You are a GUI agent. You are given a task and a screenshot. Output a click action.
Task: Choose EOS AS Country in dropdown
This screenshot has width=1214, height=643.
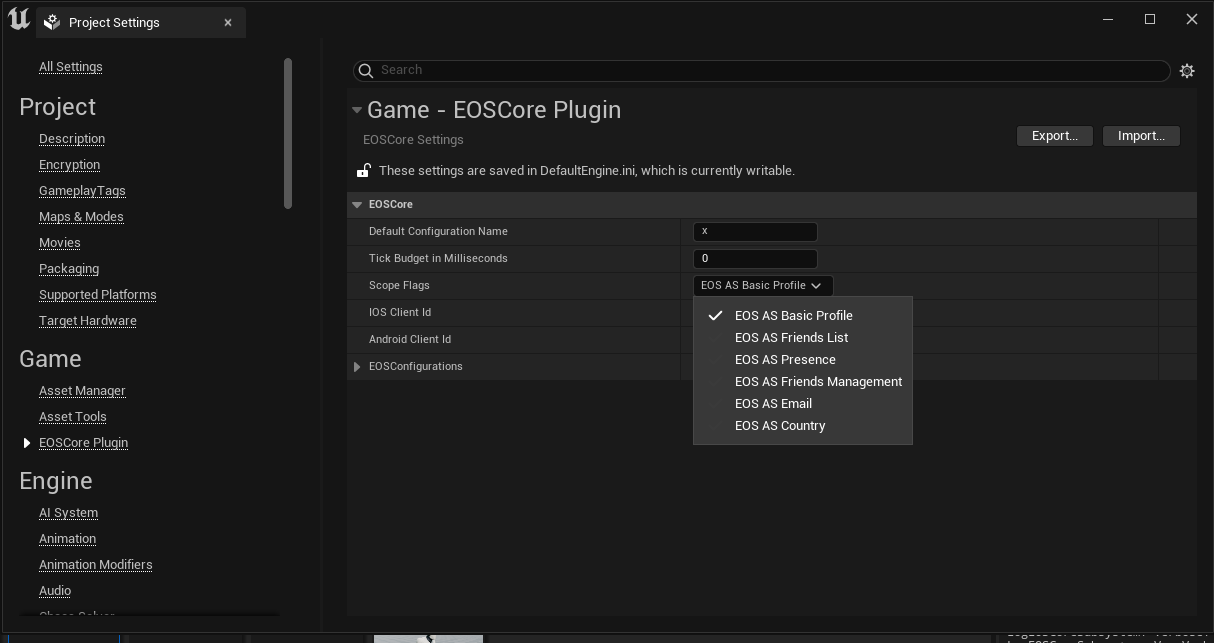tap(780, 425)
